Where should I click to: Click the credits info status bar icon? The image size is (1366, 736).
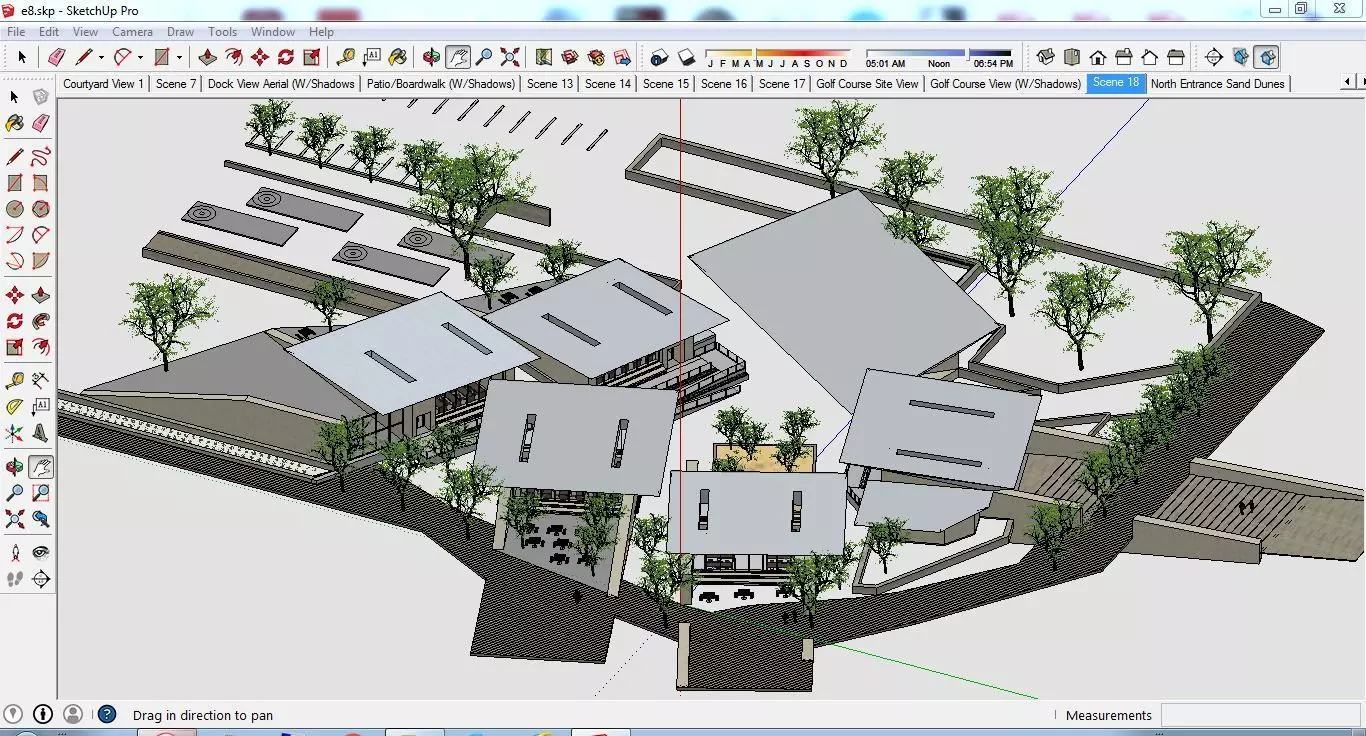pyautogui.click(x=43, y=715)
